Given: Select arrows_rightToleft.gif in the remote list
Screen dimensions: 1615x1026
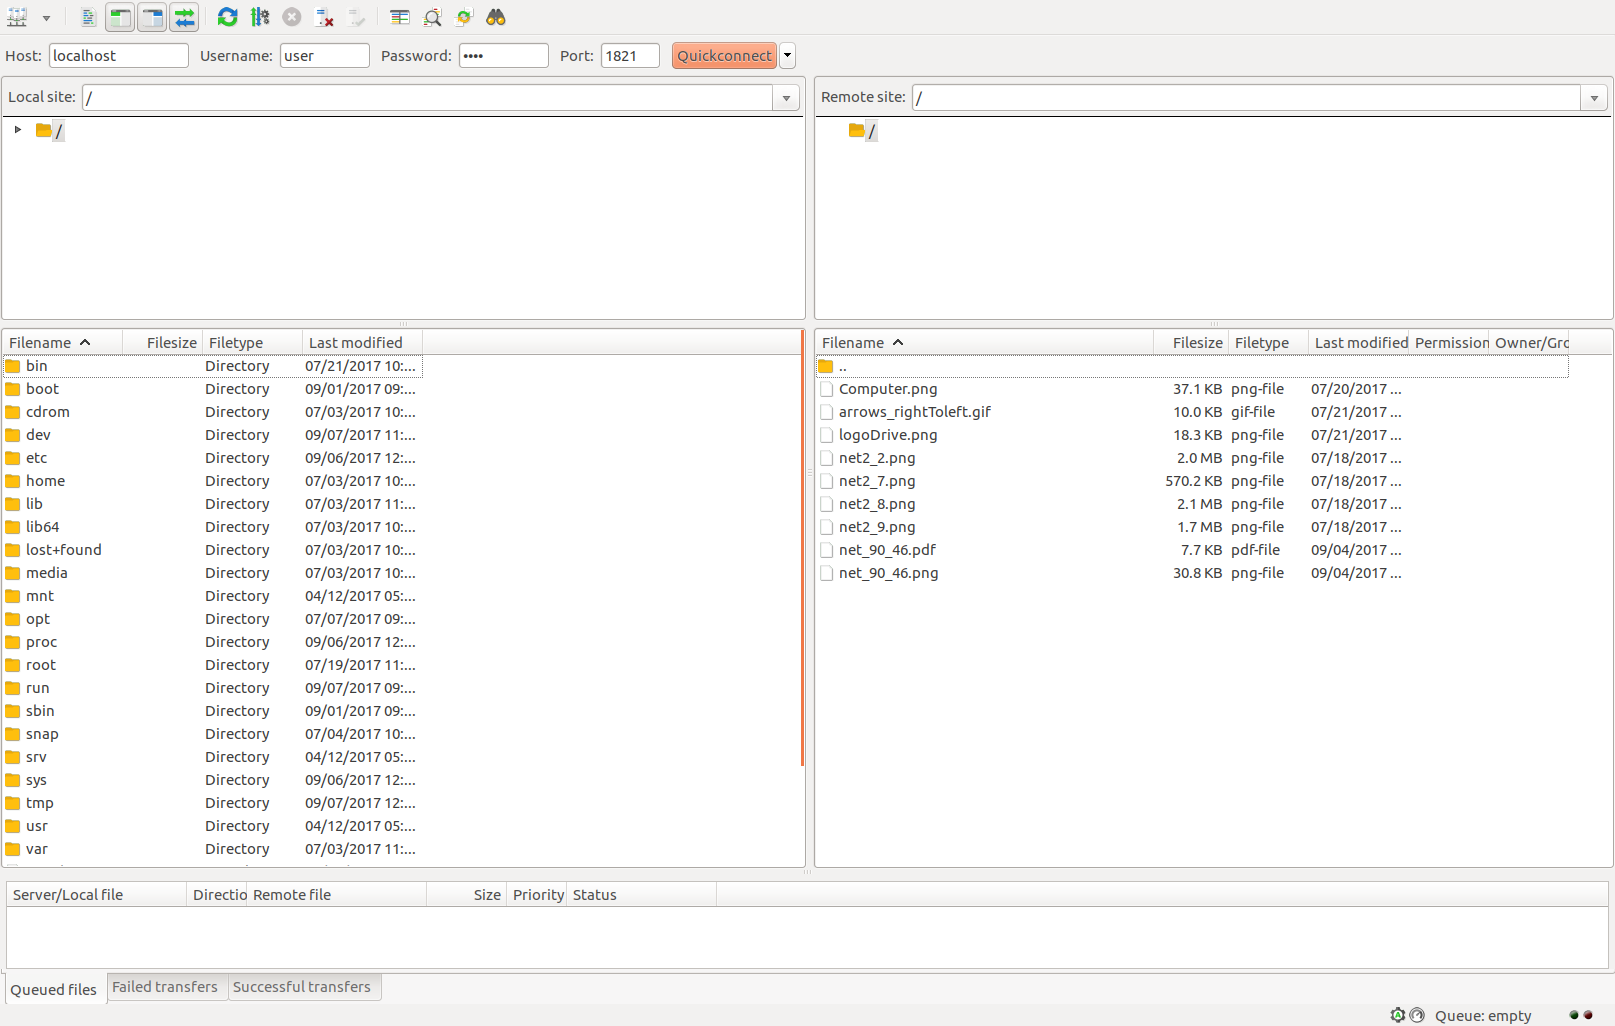Looking at the screenshot, I should coord(1192,412).
